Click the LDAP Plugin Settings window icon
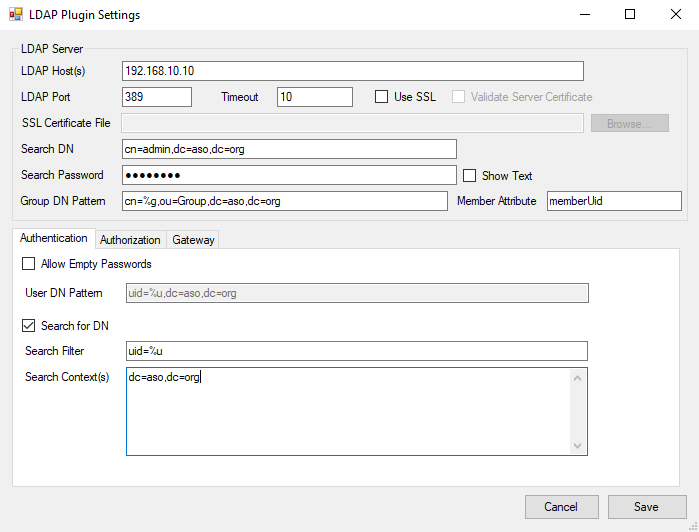The width and height of the screenshot is (699, 532). tap(16, 15)
